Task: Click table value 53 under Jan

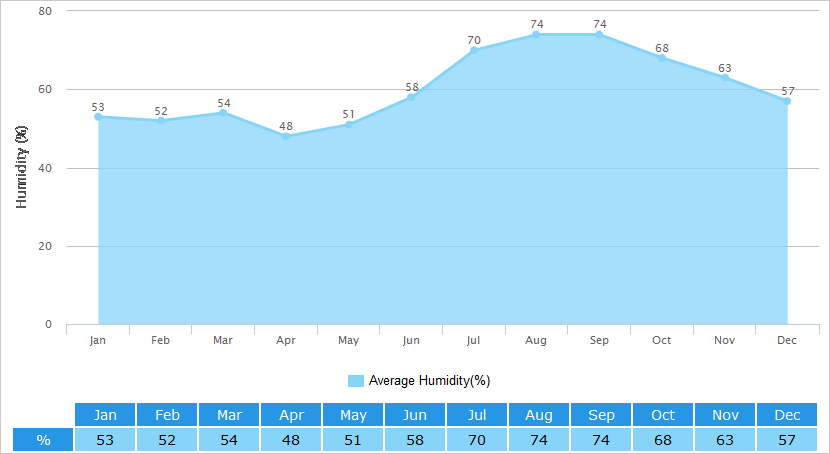Action: point(105,440)
